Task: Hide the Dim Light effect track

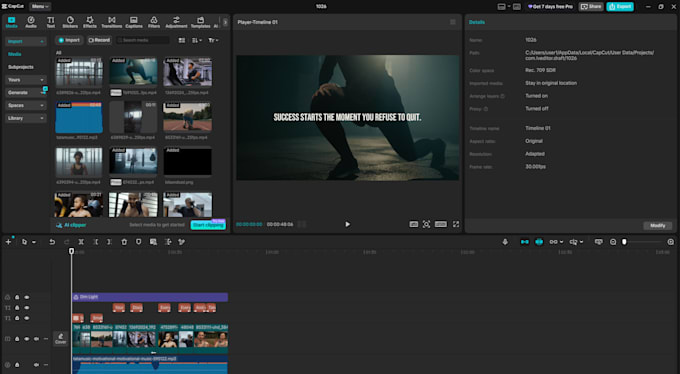Action: coord(26,298)
